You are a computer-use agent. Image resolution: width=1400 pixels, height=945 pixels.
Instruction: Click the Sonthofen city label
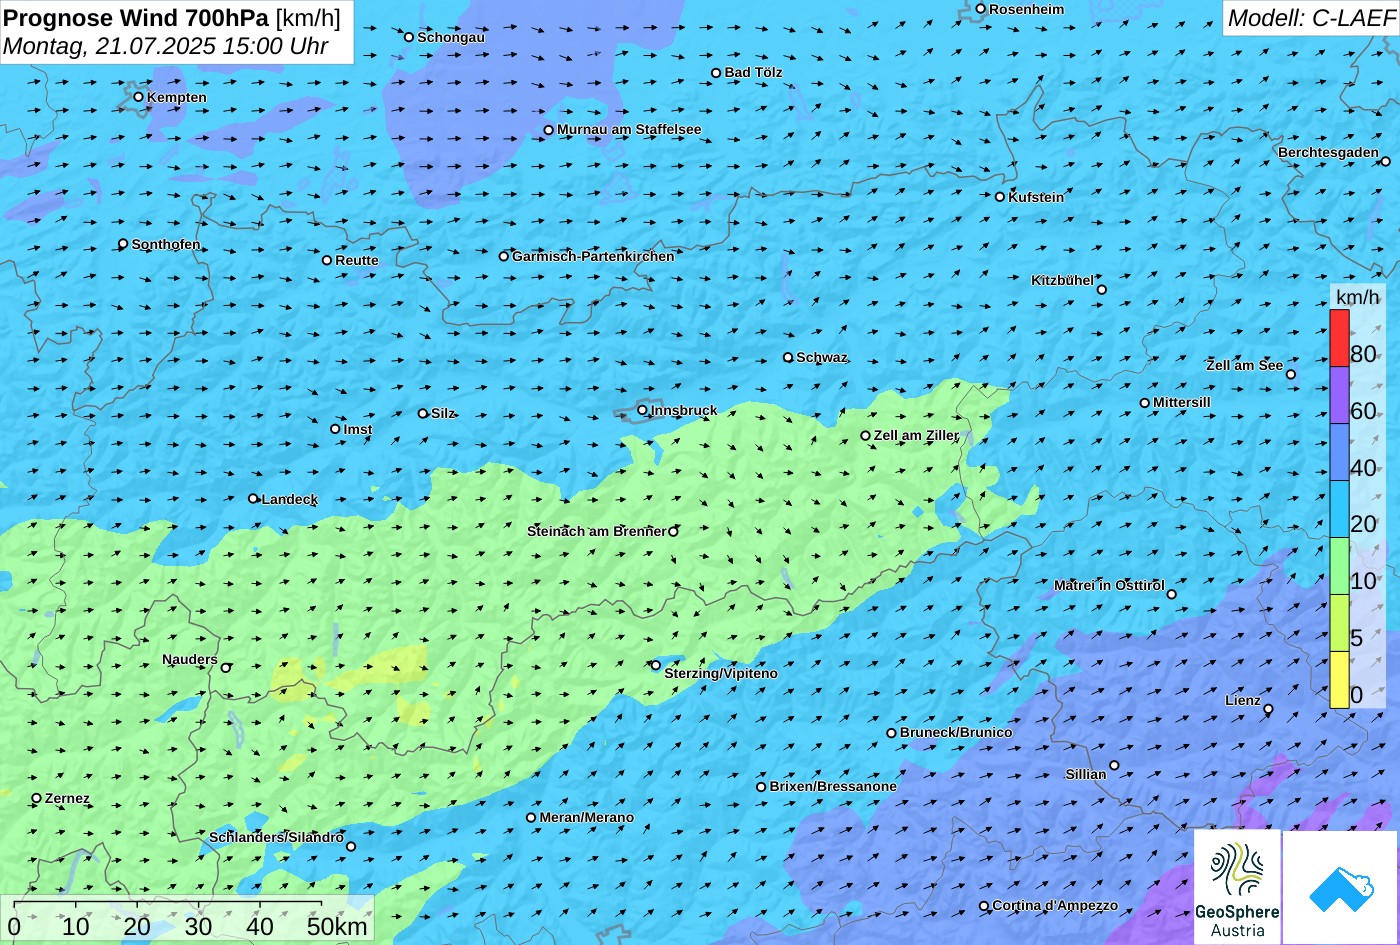[166, 244]
